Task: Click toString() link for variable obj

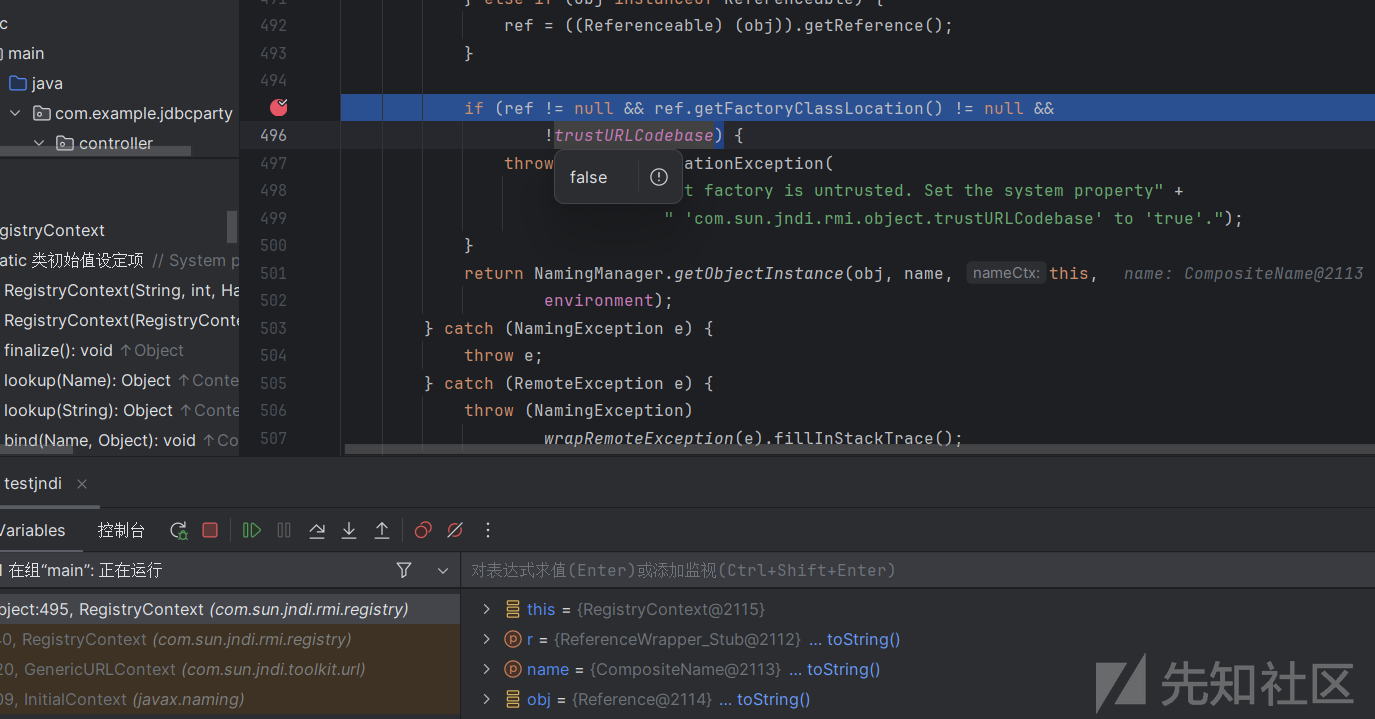Action: 773,699
